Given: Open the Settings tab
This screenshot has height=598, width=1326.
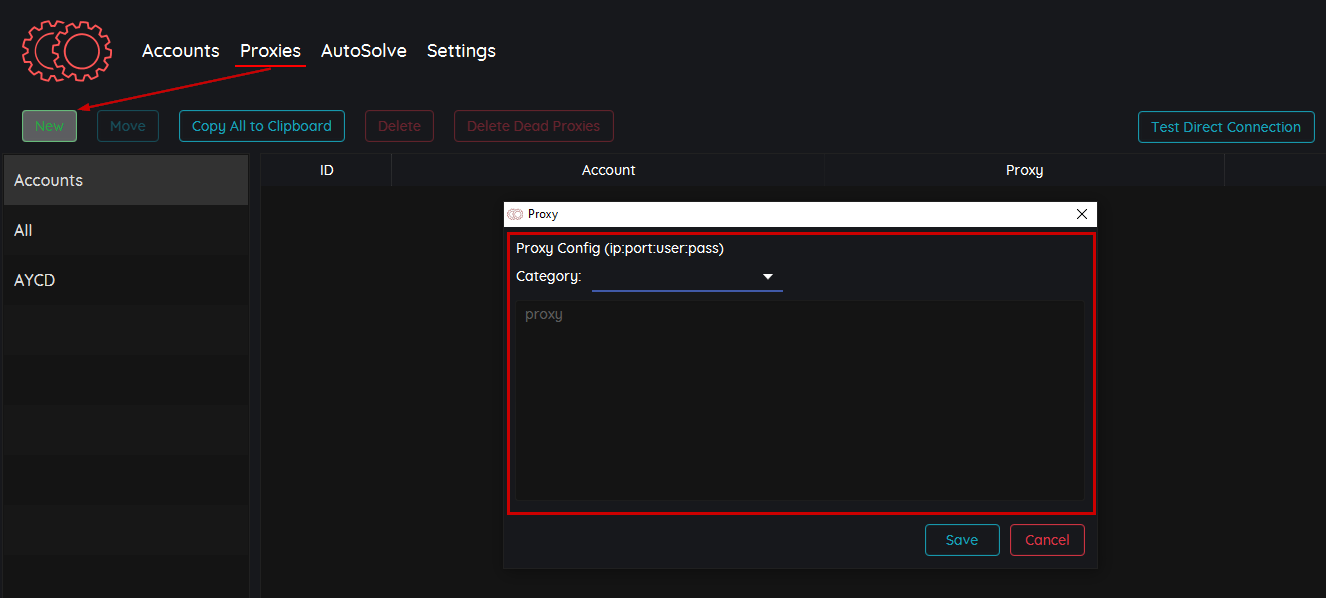Looking at the screenshot, I should click(461, 51).
